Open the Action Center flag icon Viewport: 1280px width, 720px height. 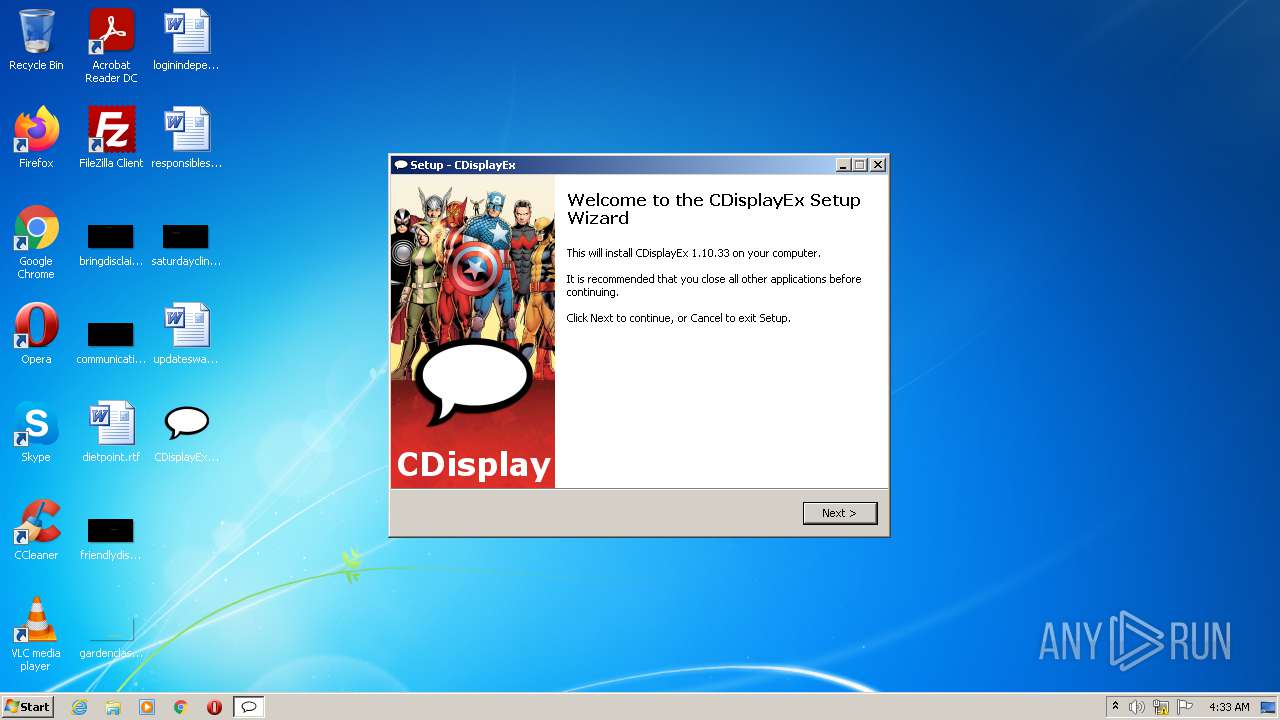tap(1185, 707)
